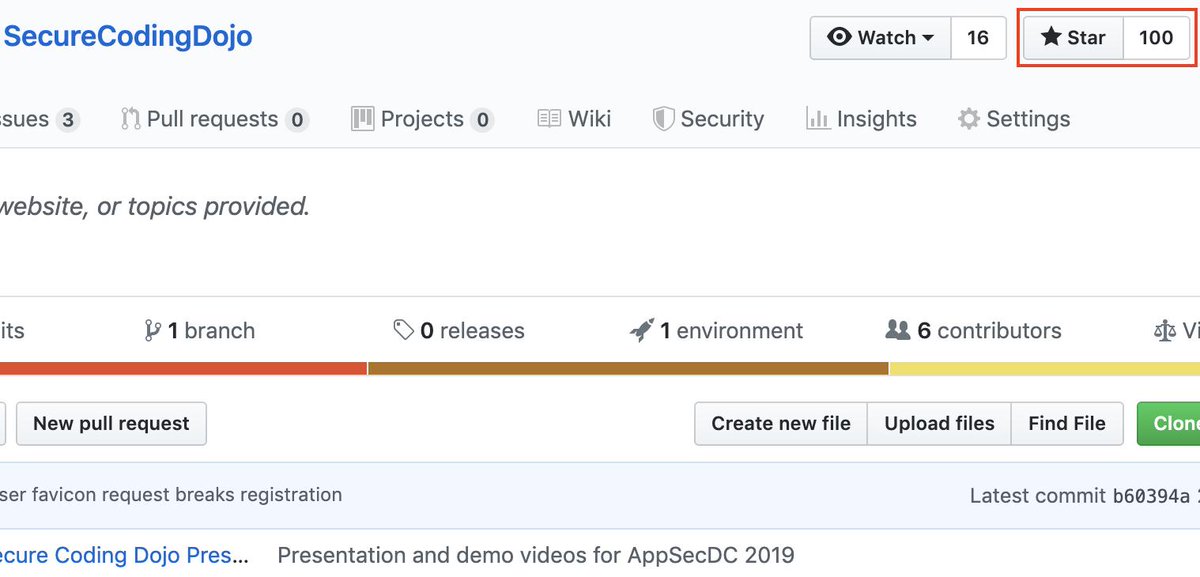The height and width of the screenshot is (577, 1200).
Task: Click Find File button
Action: 1067,424
